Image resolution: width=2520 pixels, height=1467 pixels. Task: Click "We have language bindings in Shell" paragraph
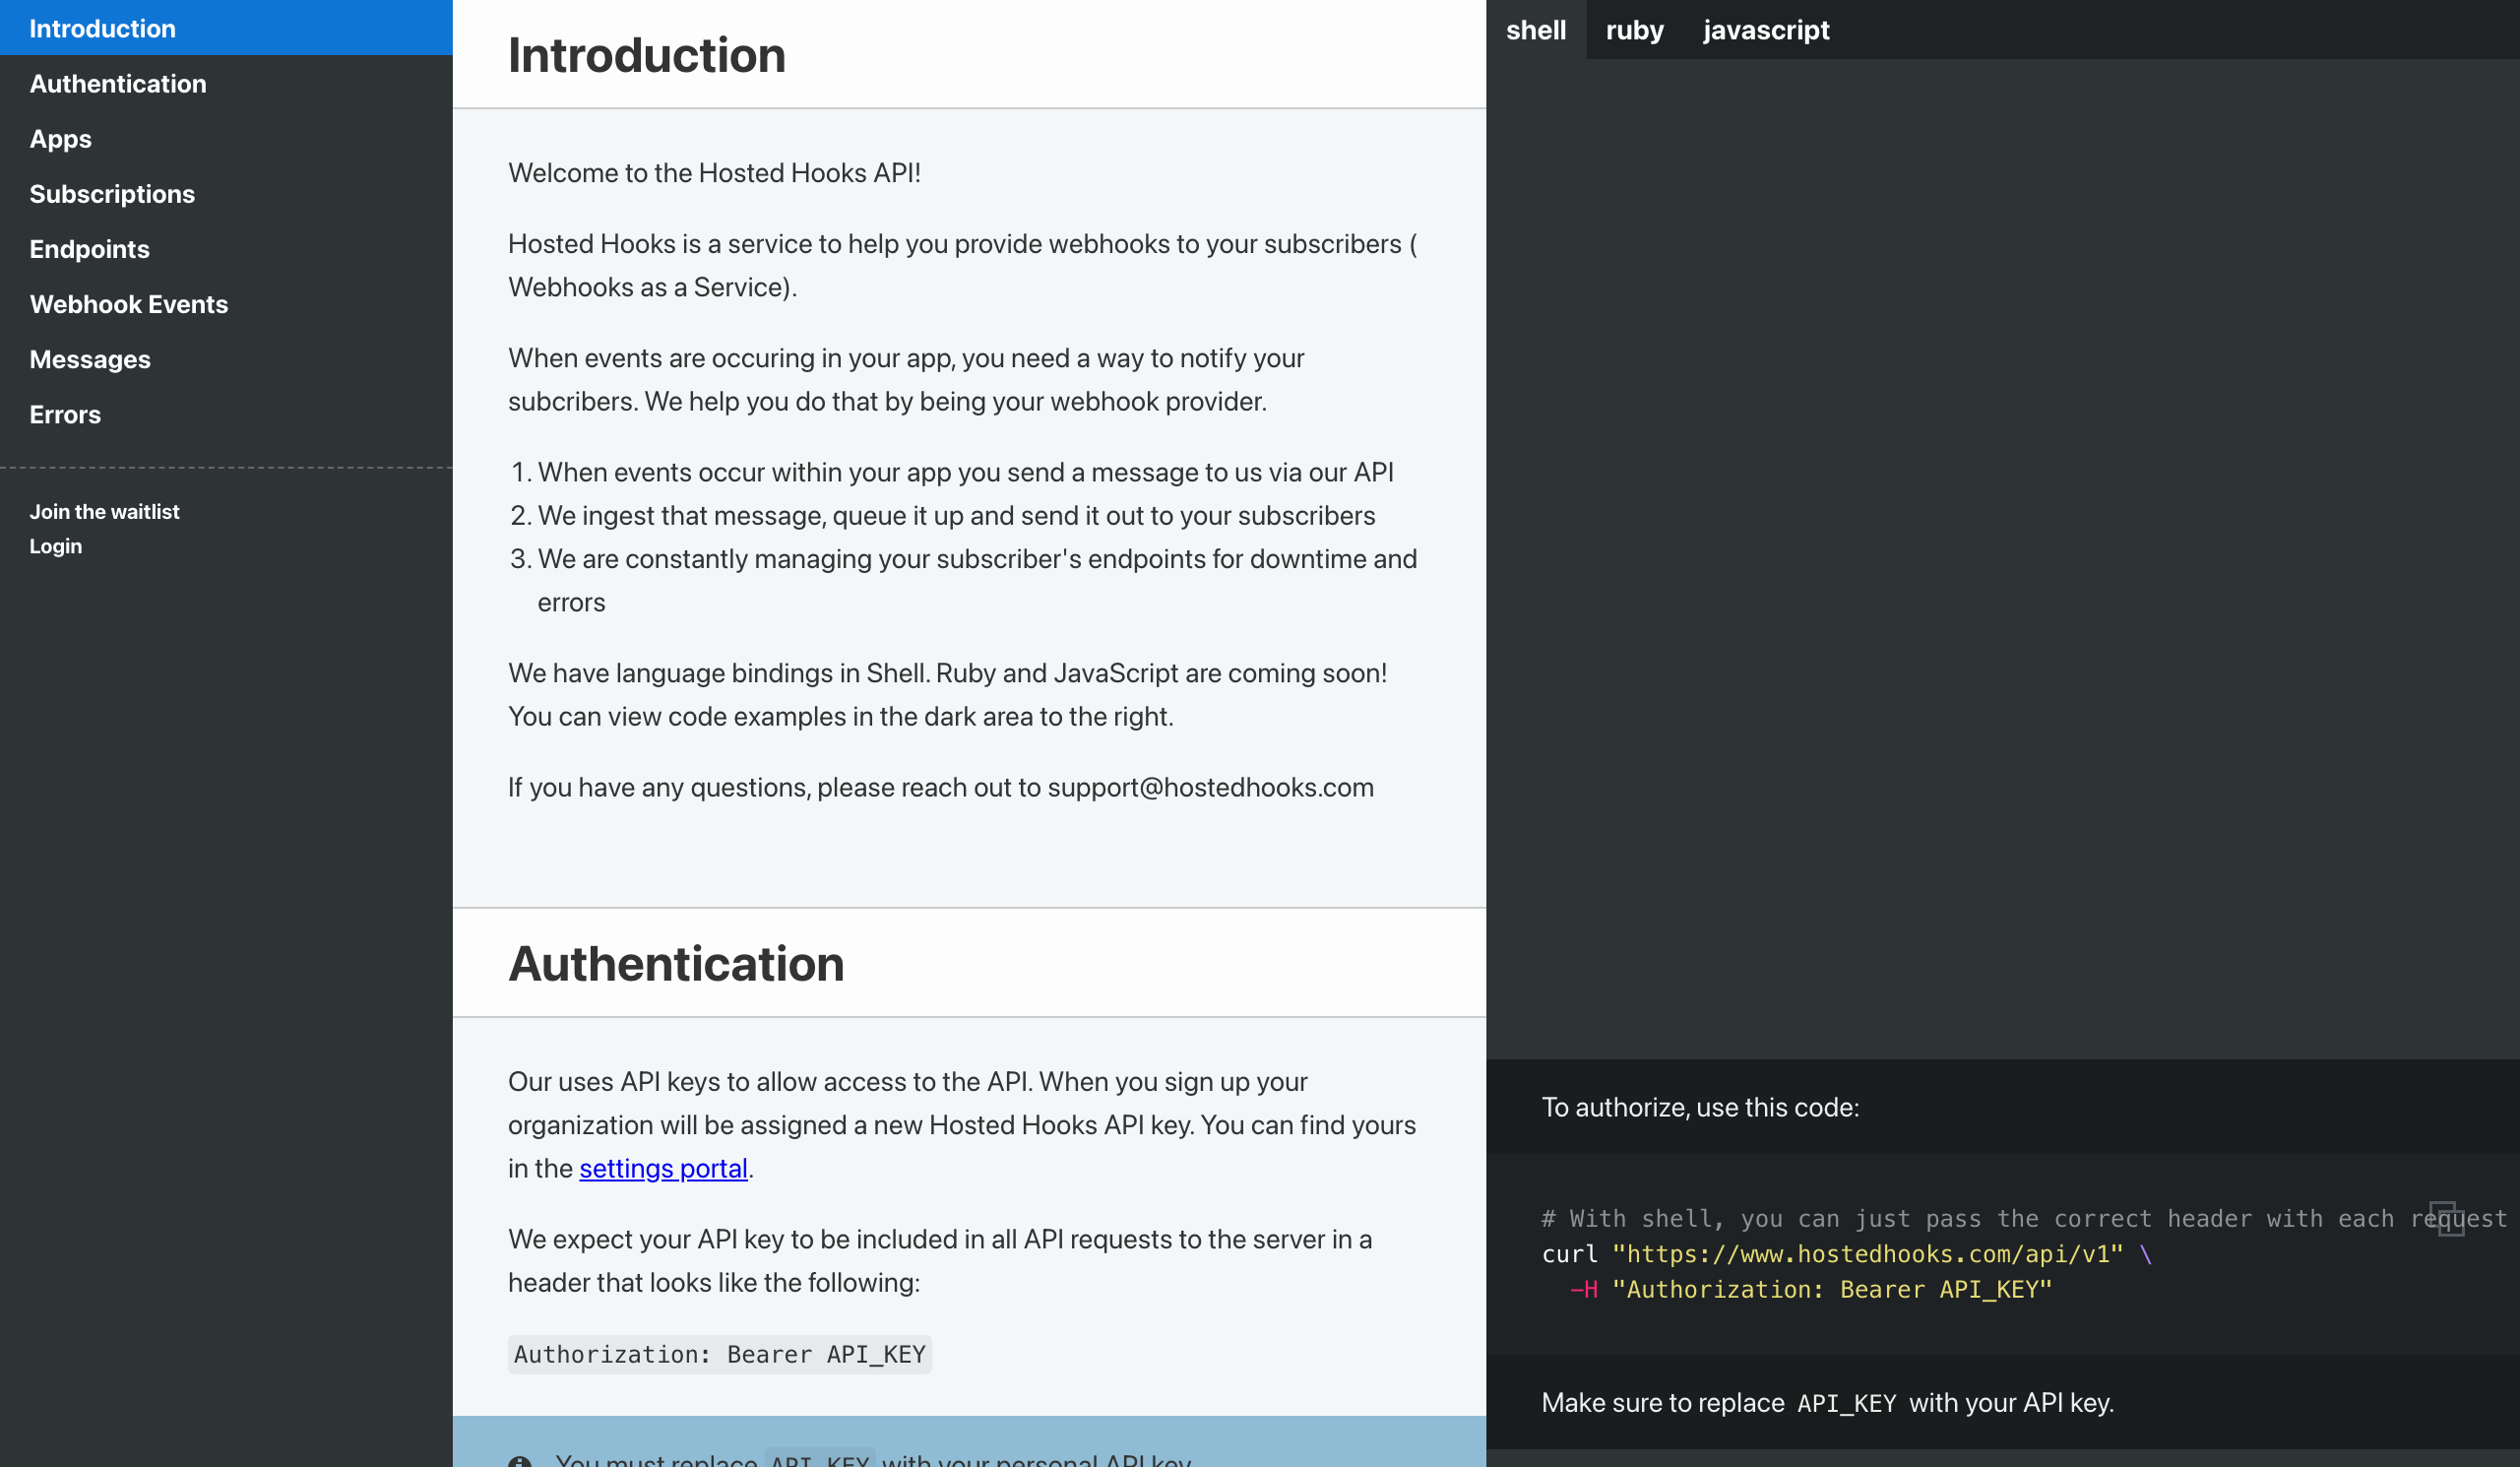(x=947, y=694)
